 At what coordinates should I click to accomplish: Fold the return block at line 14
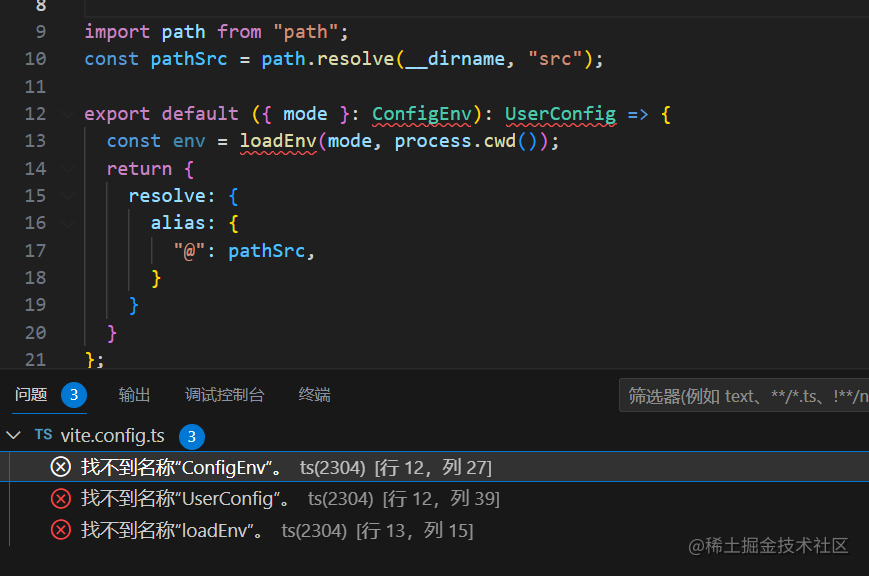point(68,168)
